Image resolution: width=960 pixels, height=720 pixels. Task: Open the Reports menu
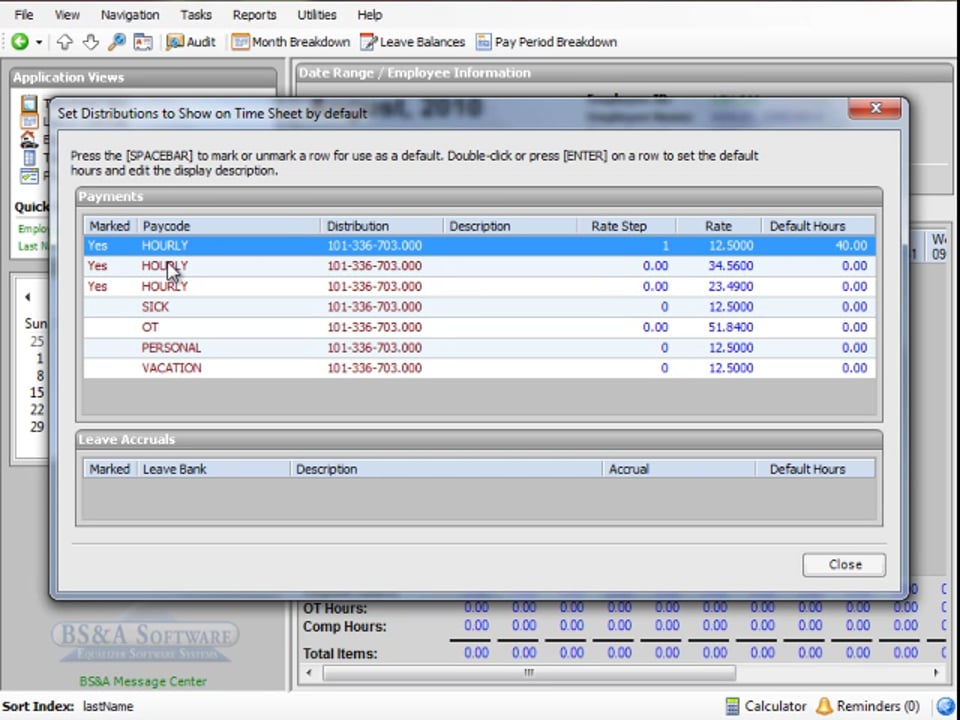tap(254, 15)
